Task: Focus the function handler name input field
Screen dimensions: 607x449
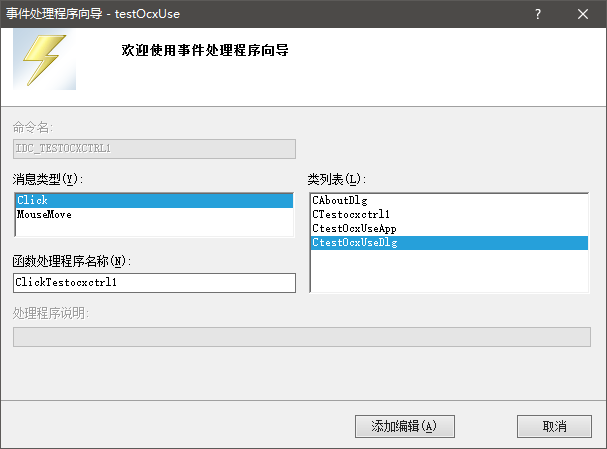Action: [x=154, y=283]
